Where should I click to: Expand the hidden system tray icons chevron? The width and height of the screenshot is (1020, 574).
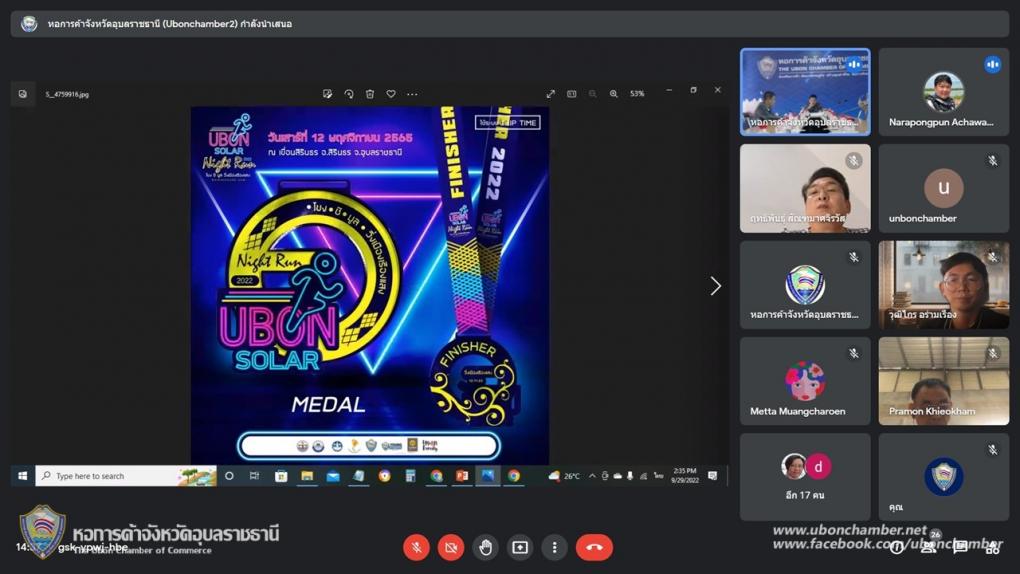592,476
